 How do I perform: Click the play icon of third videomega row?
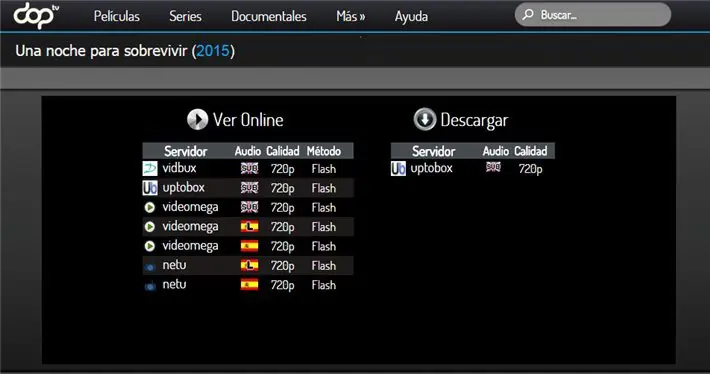point(149,246)
